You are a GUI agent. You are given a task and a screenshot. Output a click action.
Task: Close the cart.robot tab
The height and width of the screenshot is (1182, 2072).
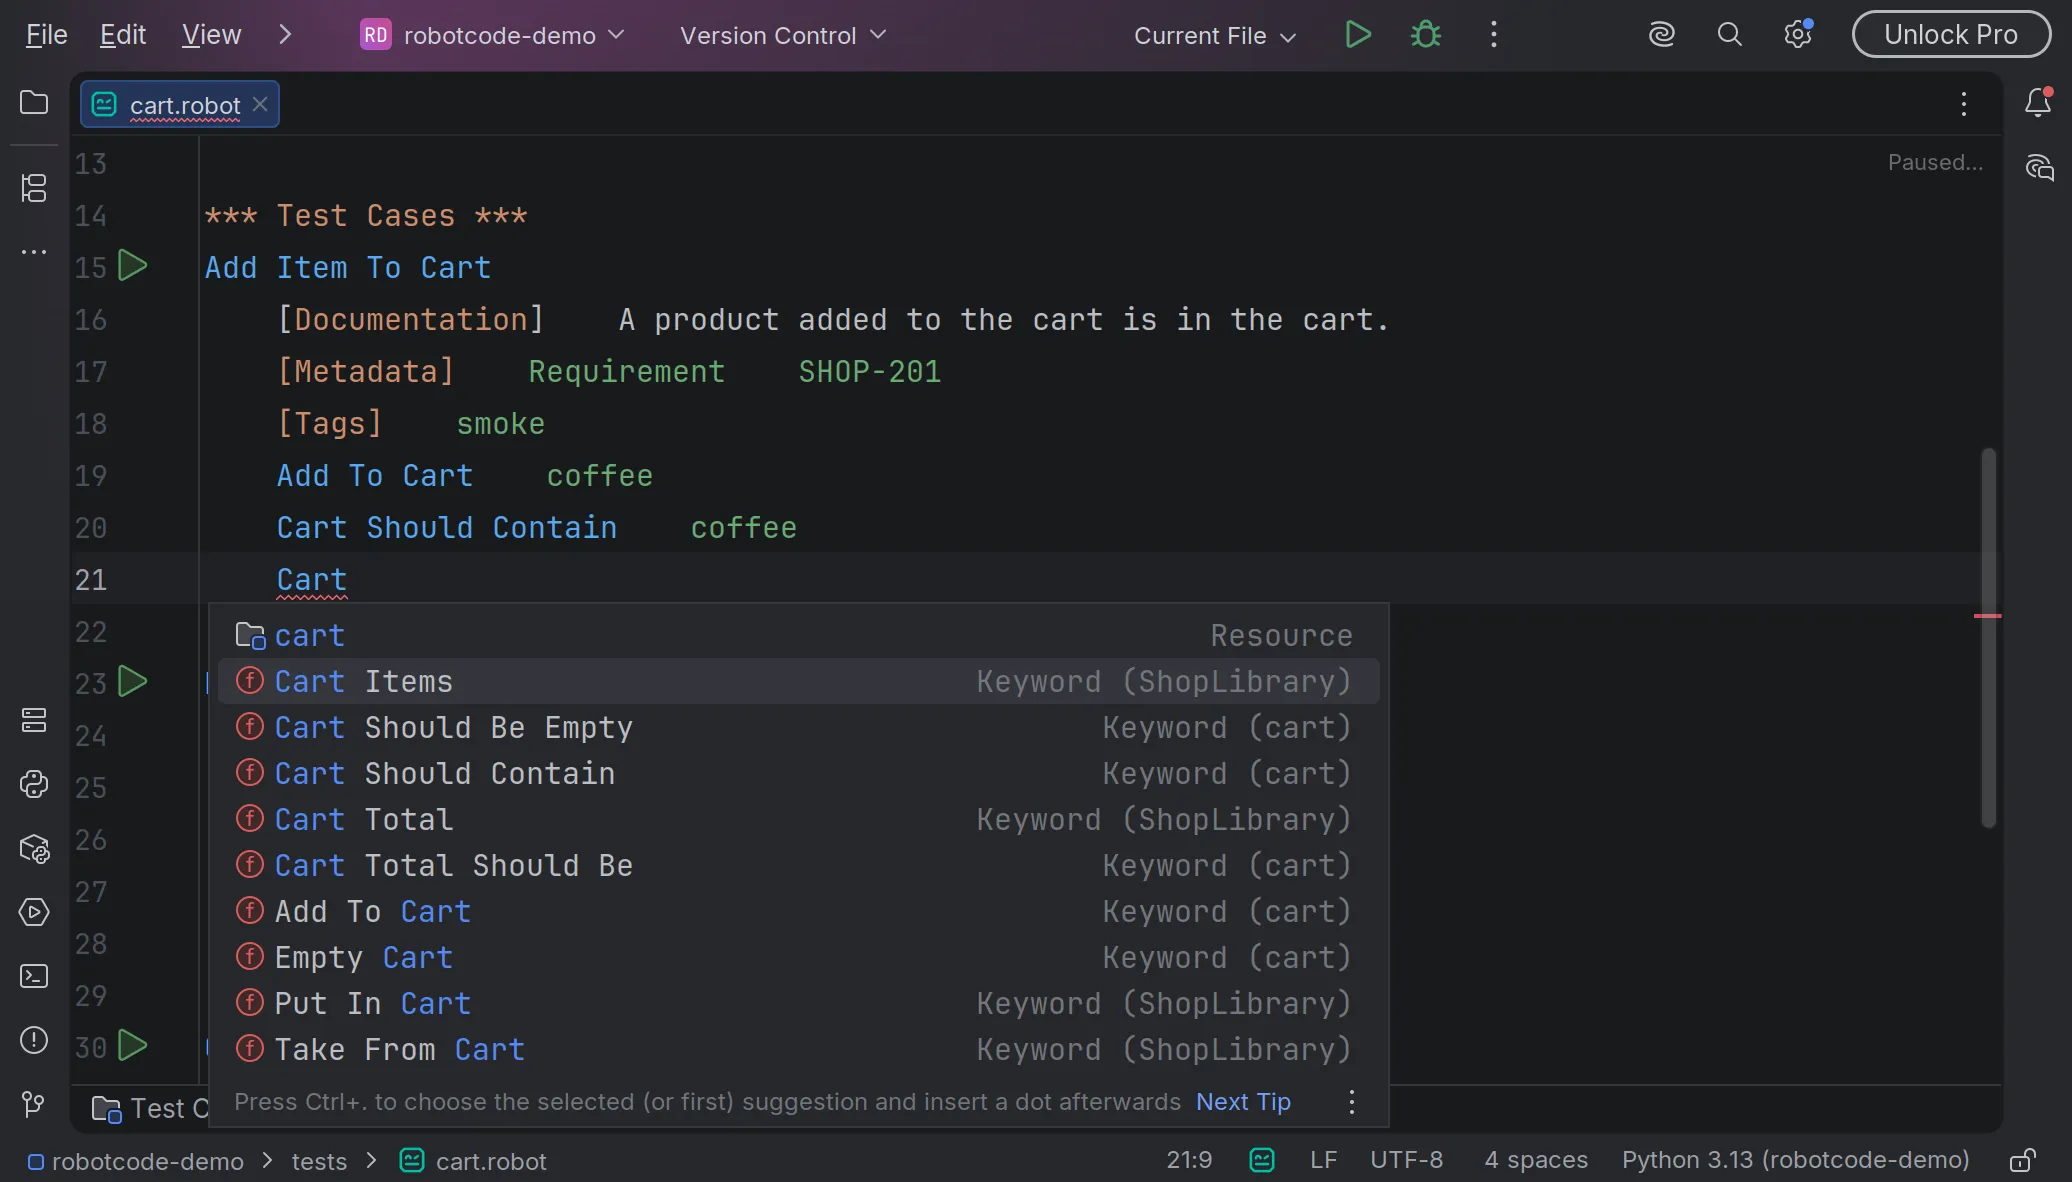[260, 104]
